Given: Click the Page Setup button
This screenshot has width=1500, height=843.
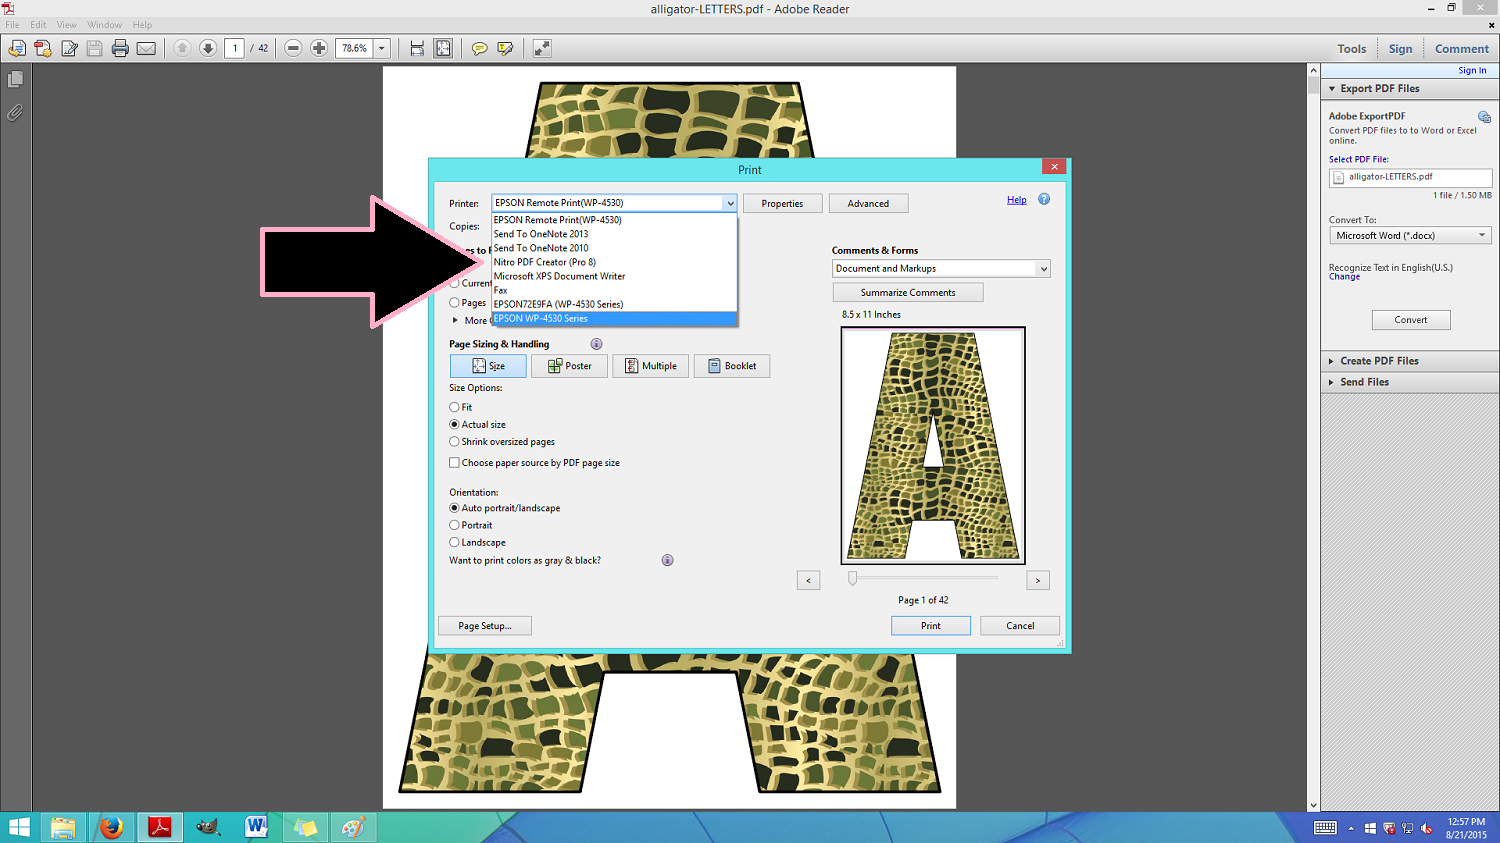Looking at the screenshot, I should [485, 625].
